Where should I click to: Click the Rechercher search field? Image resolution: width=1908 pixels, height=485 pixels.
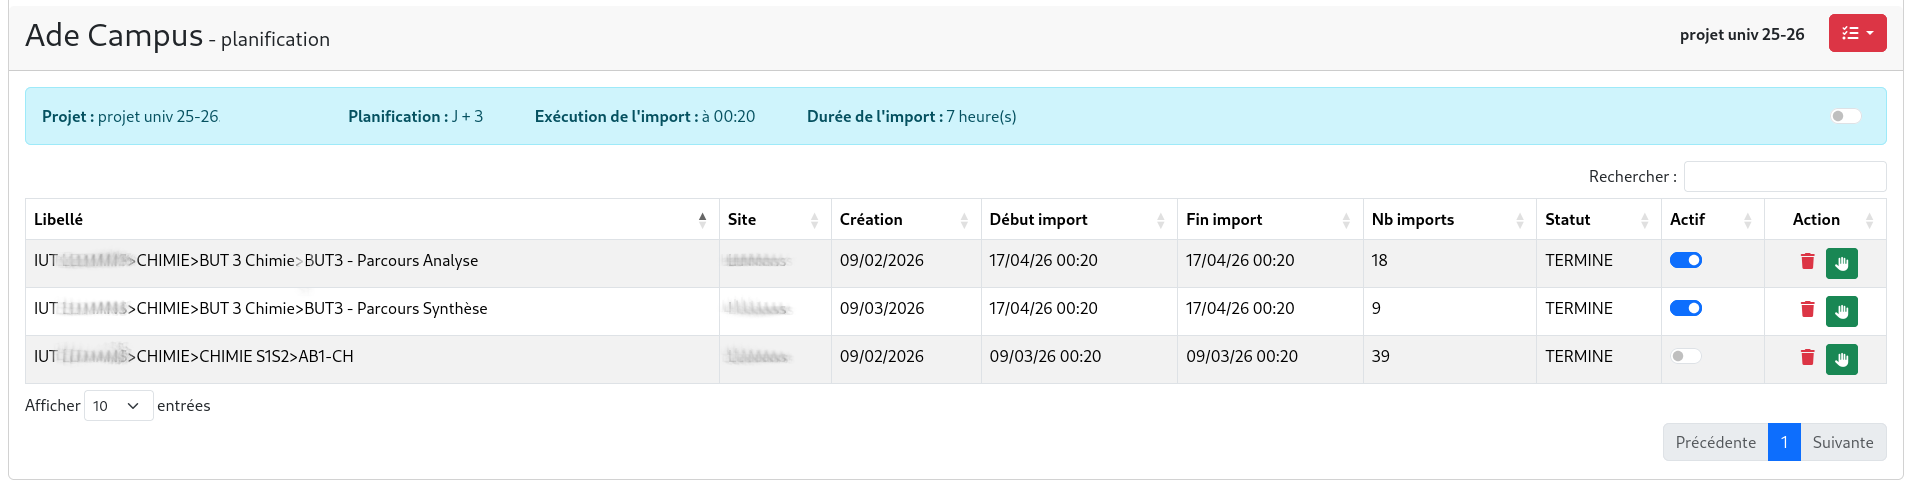(1784, 176)
